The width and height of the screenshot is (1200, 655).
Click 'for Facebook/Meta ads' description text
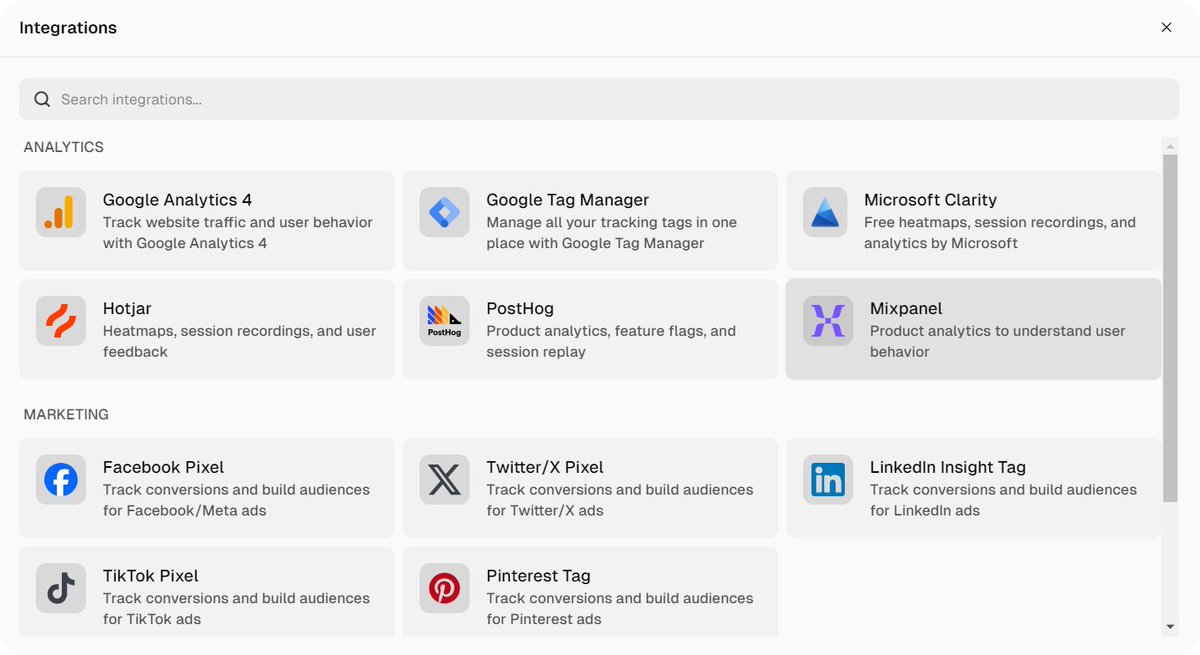pos(185,511)
